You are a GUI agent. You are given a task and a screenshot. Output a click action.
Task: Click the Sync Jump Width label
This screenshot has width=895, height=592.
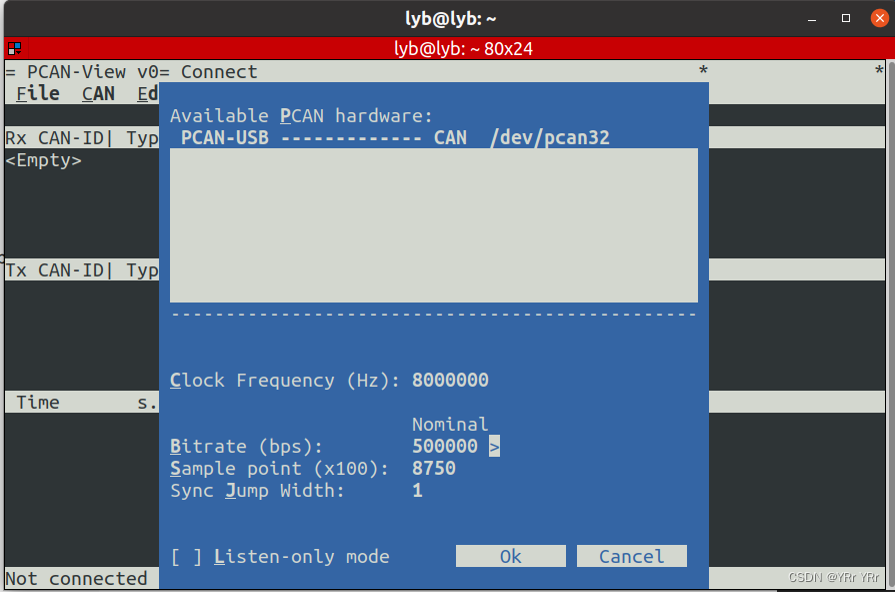coord(257,490)
